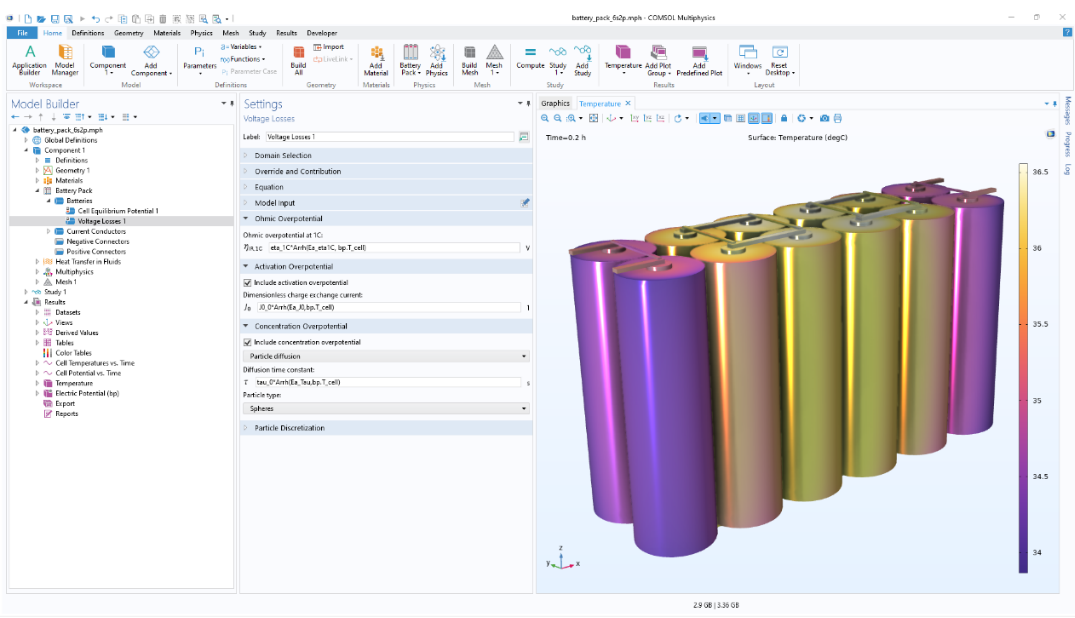Open the Parameters tool
The image size is (1075, 618).
pos(200,60)
